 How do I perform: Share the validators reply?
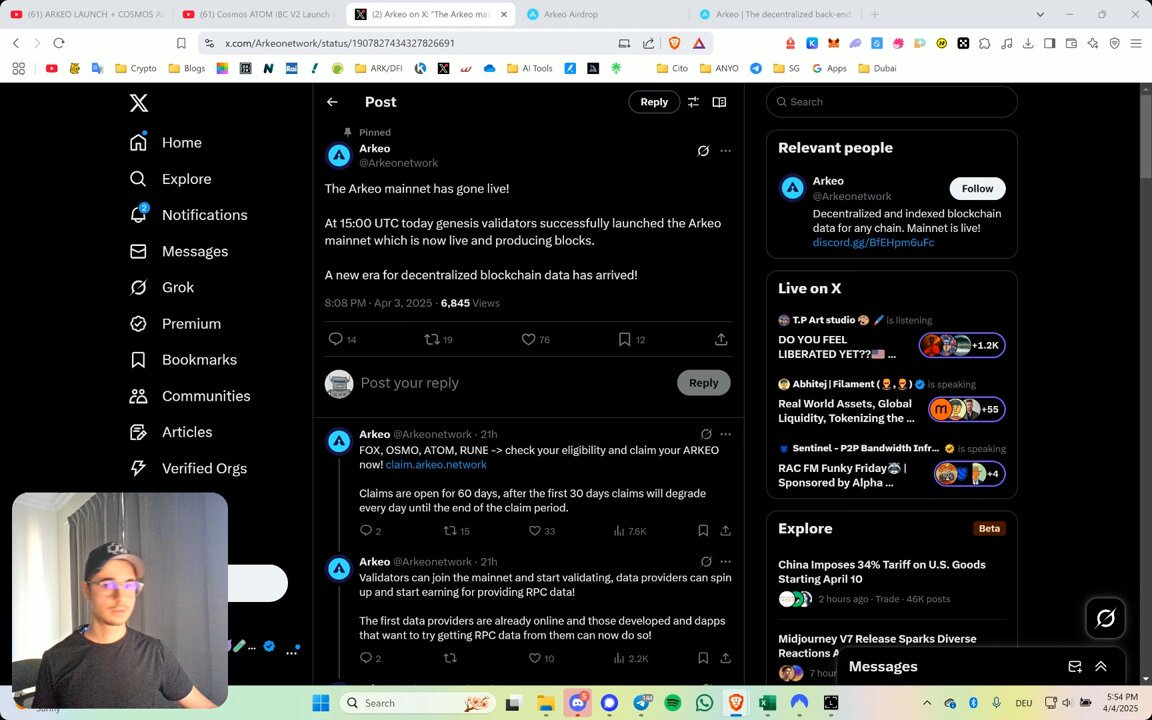[725, 658]
